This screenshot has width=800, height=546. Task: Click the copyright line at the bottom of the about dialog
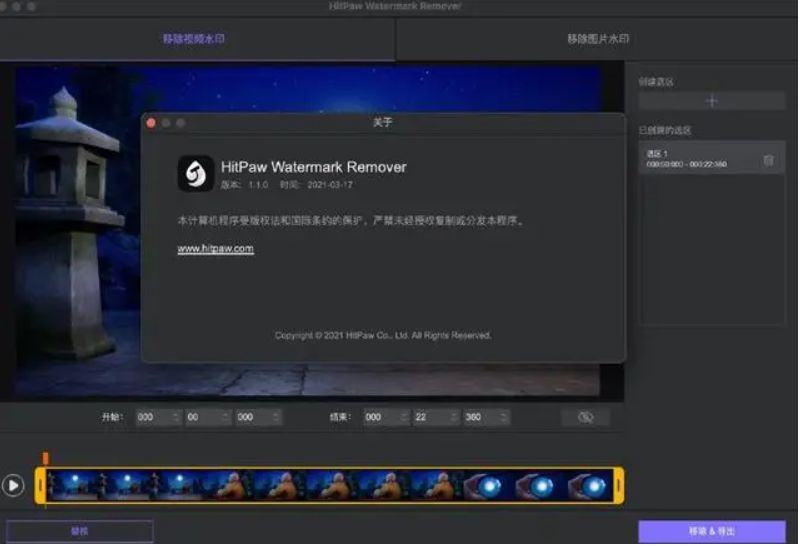coord(383,335)
